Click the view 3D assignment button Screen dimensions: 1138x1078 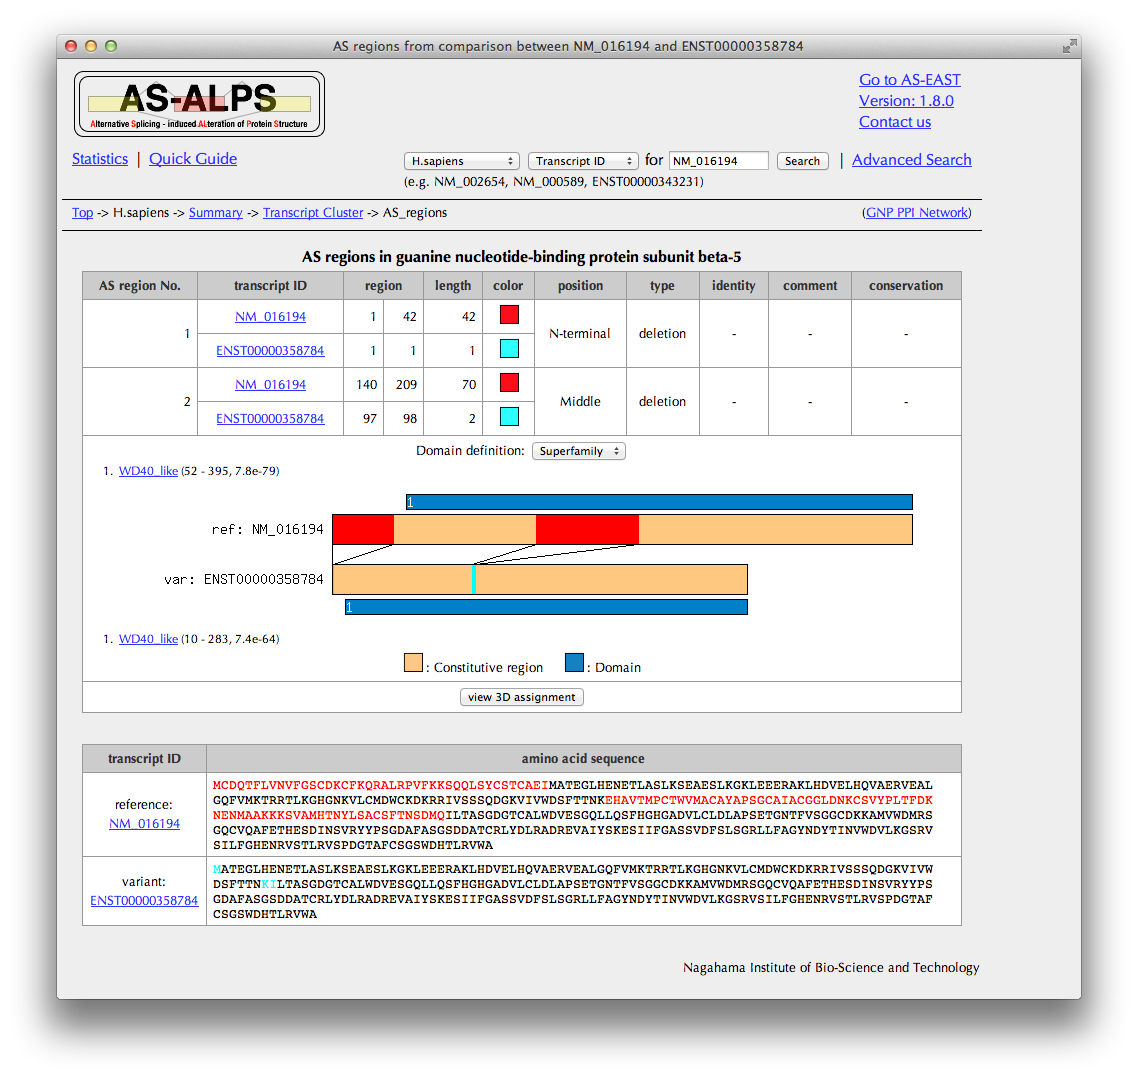[521, 697]
